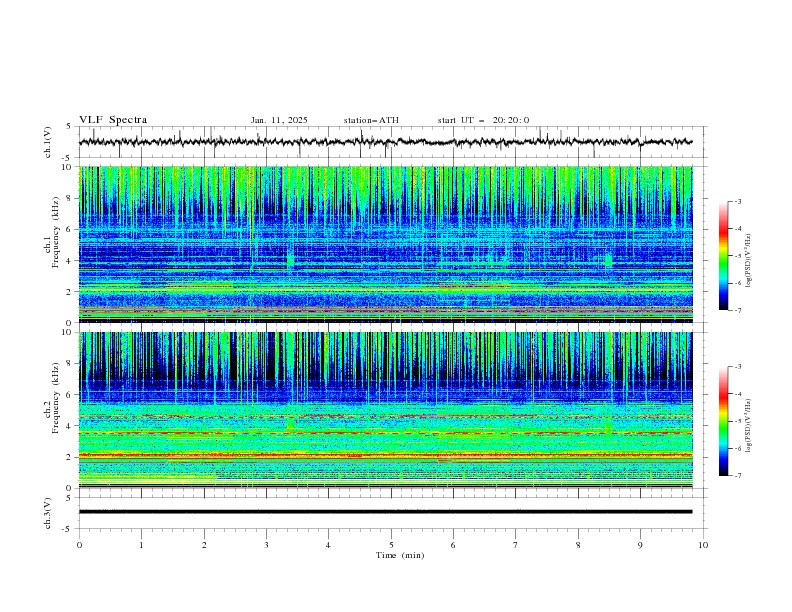
Task: Select the date "Jan. 11, 2025"
Action: (x=279, y=120)
